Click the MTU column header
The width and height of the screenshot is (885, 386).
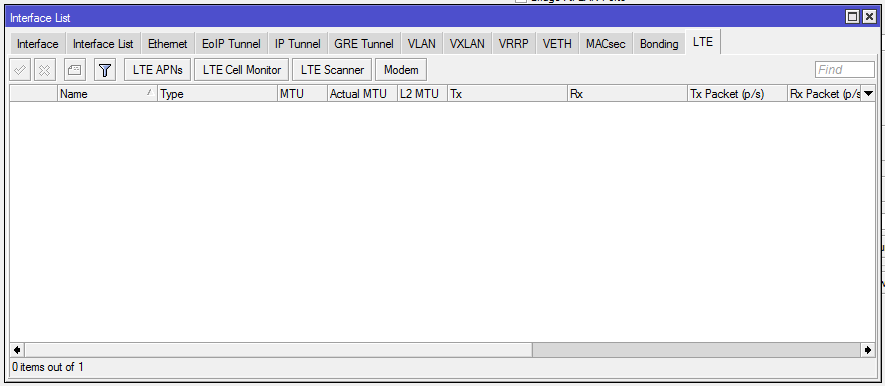click(302, 94)
